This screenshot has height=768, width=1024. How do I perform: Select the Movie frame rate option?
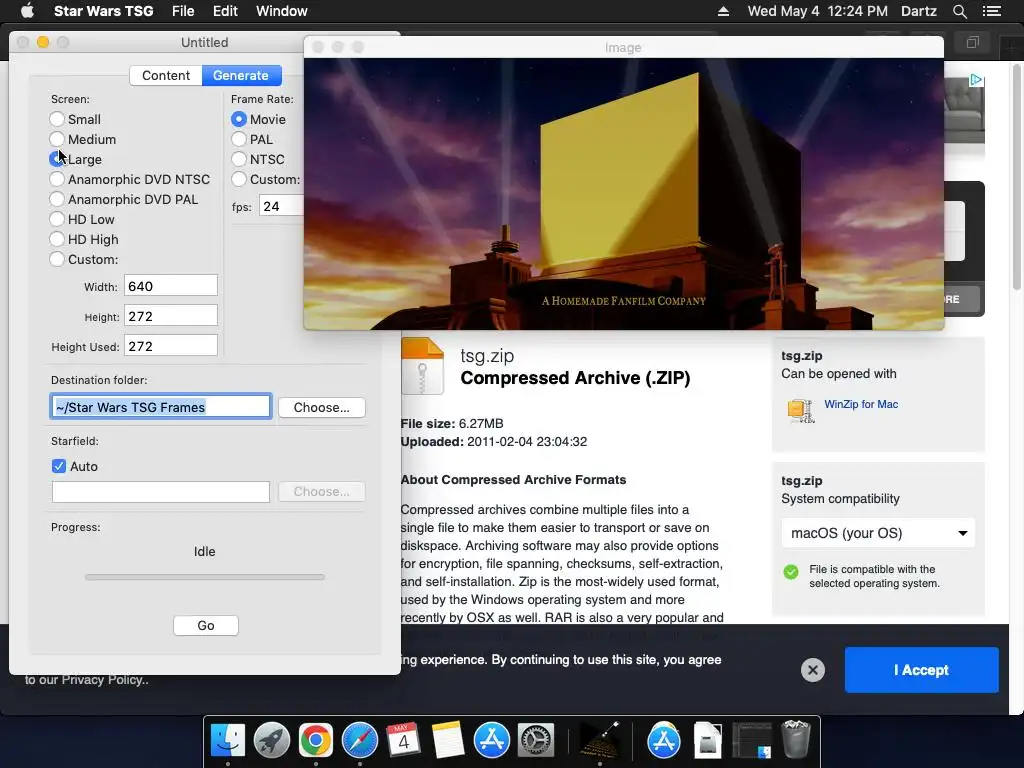pyautogui.click(x=239, y=120)
